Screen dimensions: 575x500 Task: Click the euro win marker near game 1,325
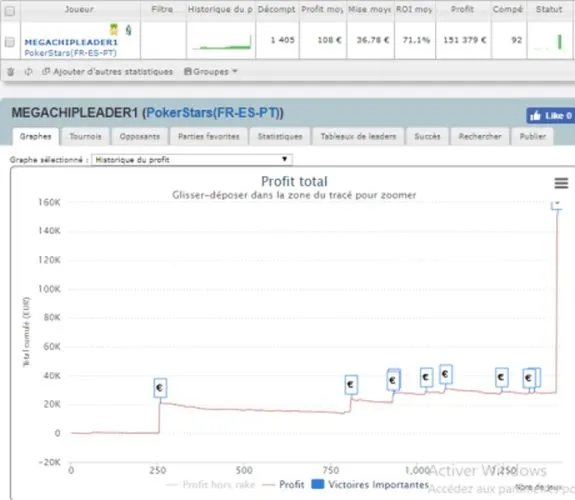coord(529,378)
